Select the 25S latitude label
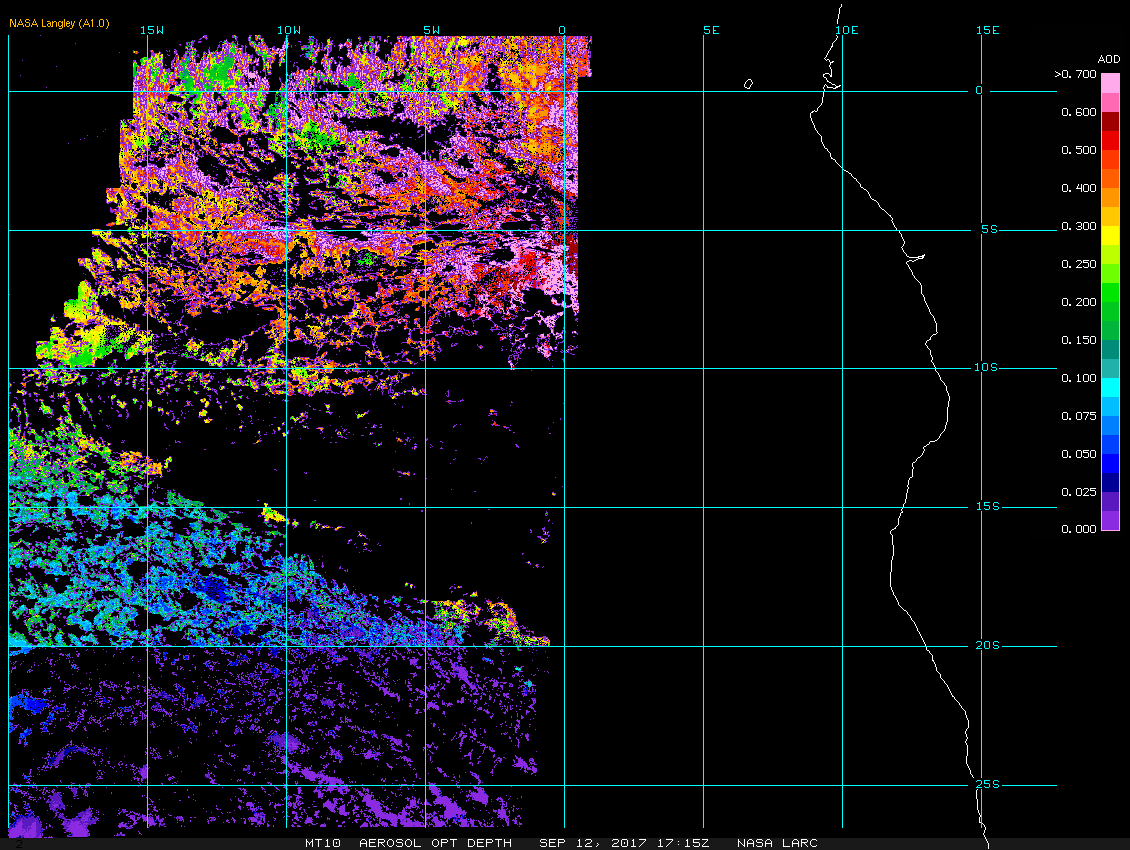1130x850 pixels. pos(987,784)
